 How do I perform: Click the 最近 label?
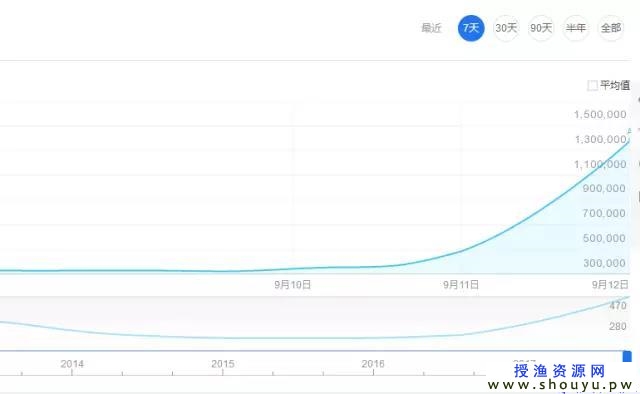point(431,28)
